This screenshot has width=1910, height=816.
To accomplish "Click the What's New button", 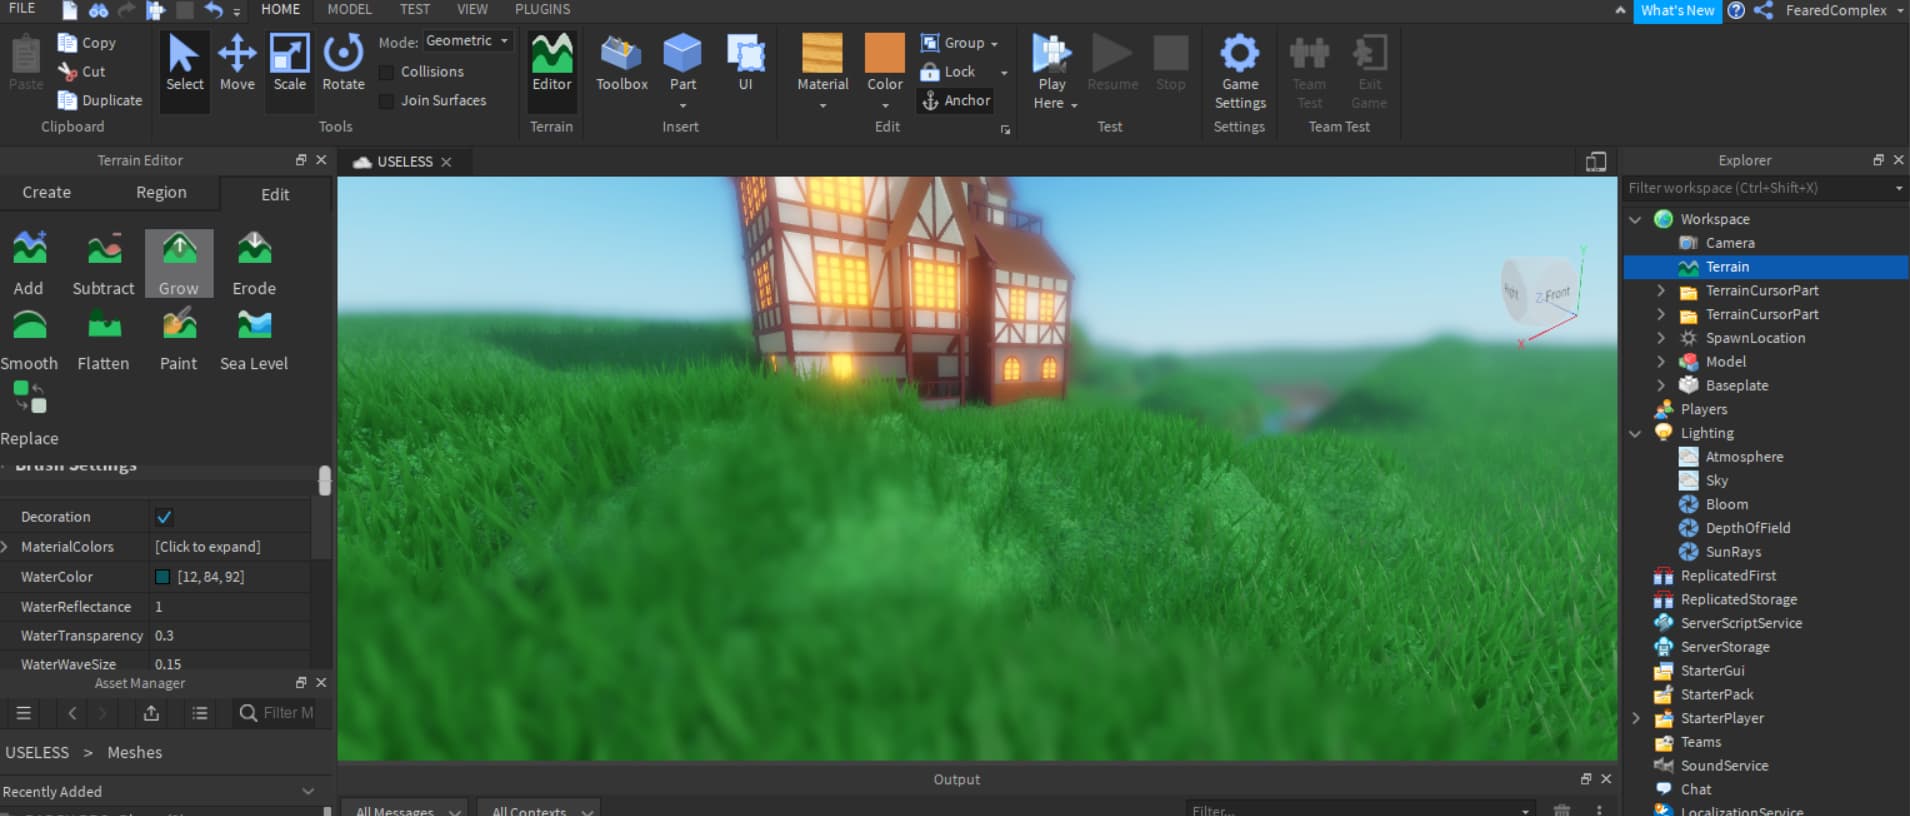I will pyautogui.click(x=1677, y=10).
